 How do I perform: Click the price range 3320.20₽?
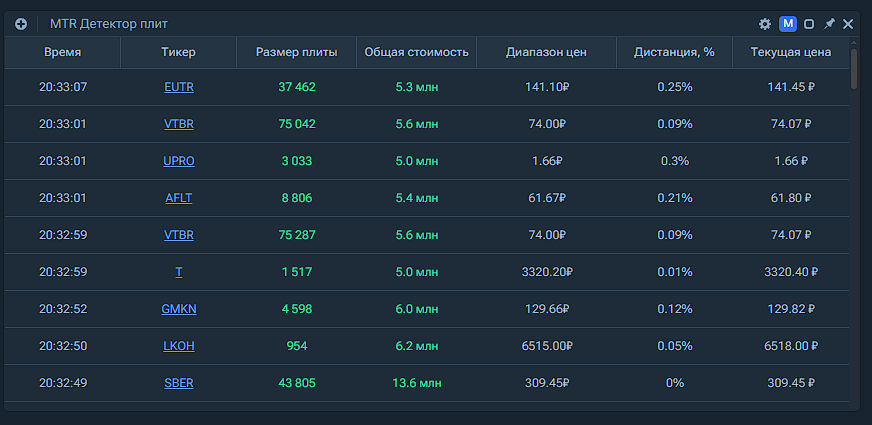coord(547,272)
